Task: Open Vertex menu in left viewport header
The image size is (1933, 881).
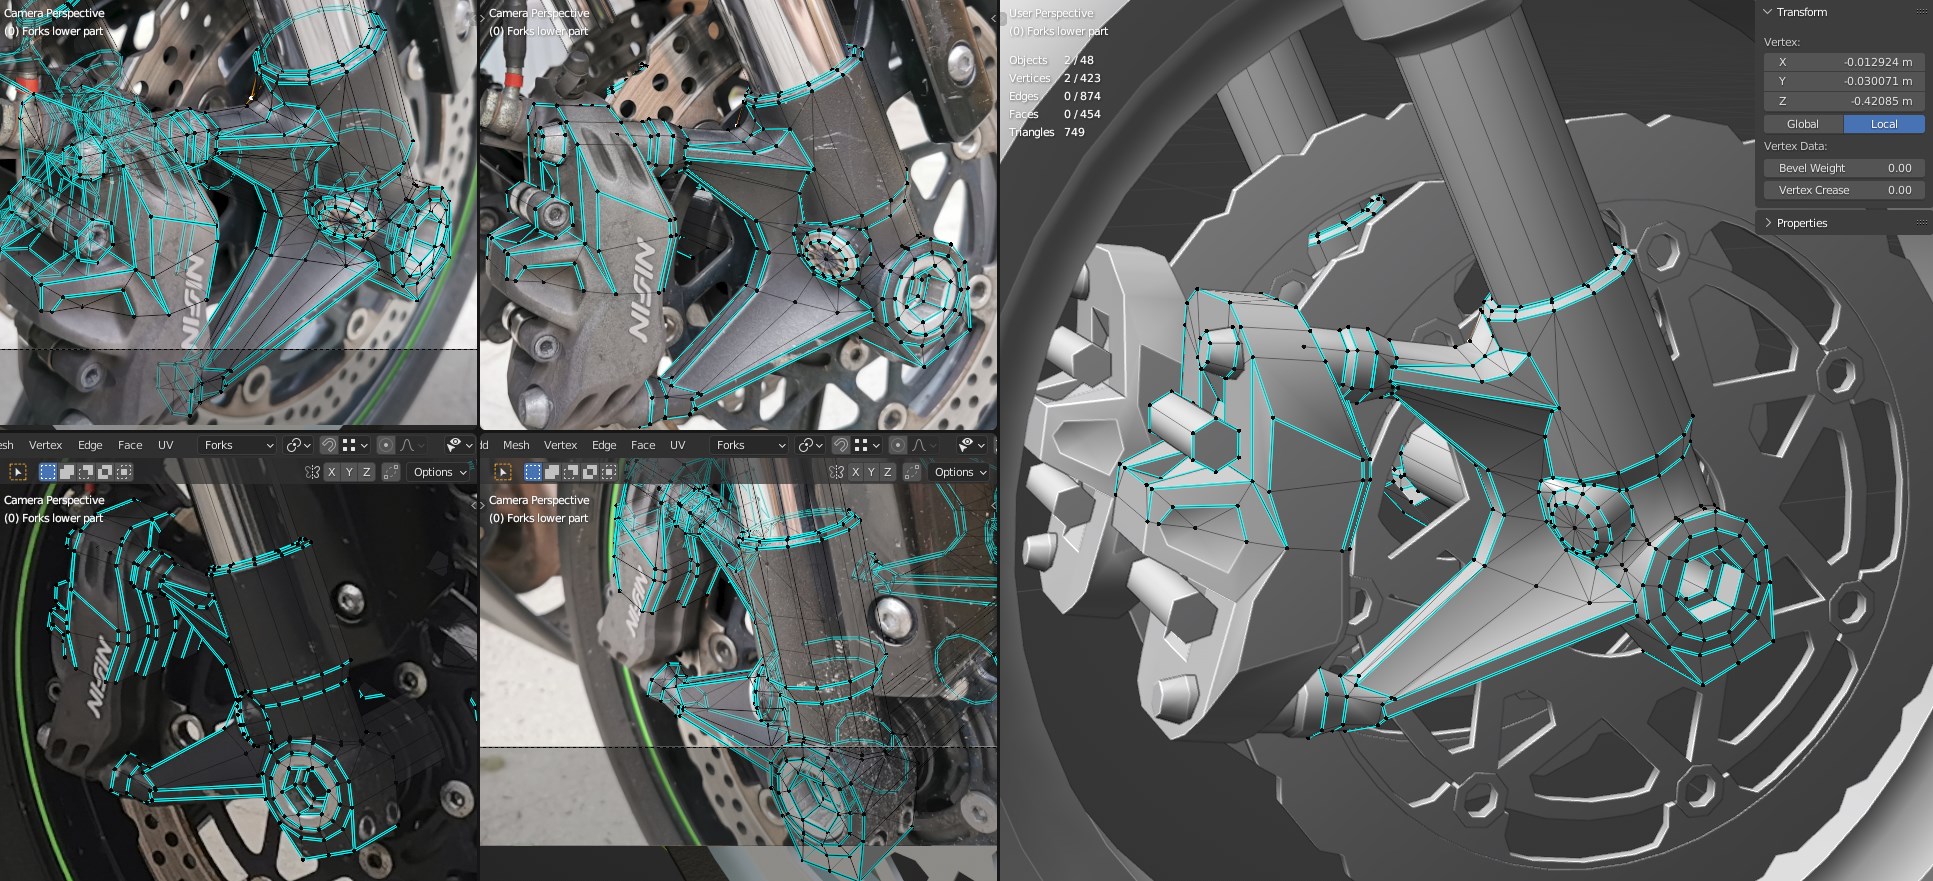Action: (45, 445)
